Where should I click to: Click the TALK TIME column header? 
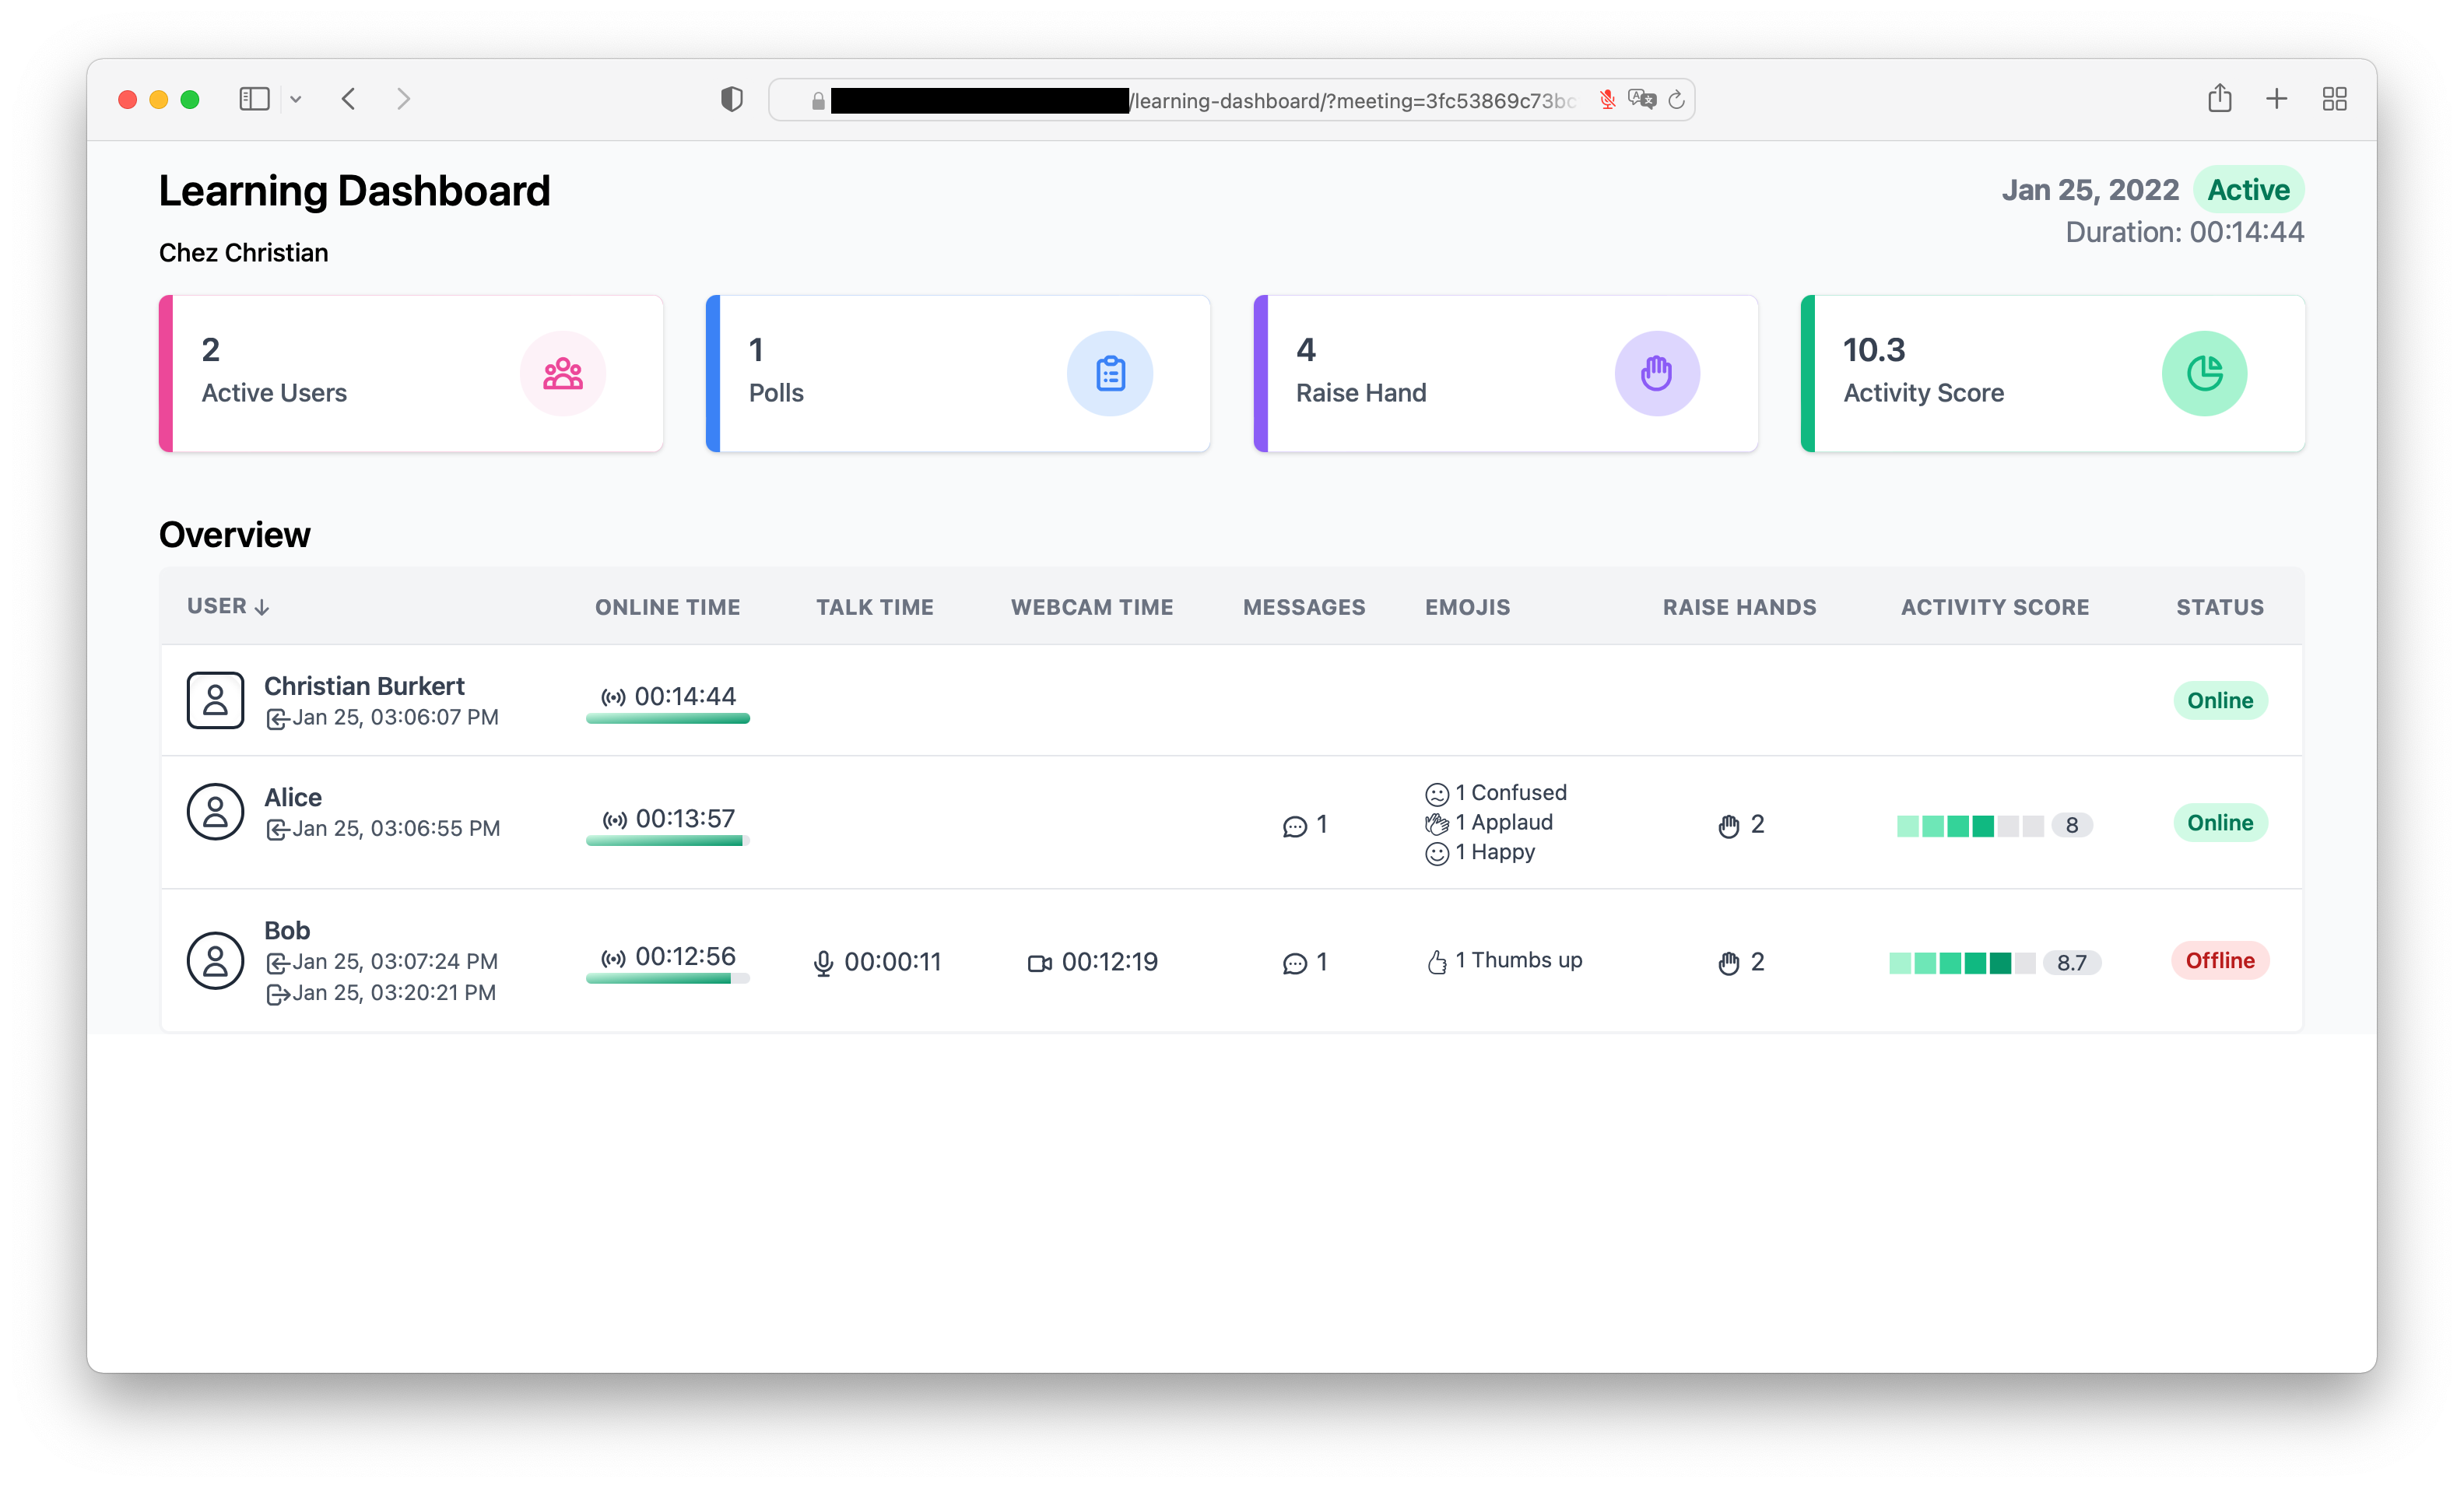(875, 607)
